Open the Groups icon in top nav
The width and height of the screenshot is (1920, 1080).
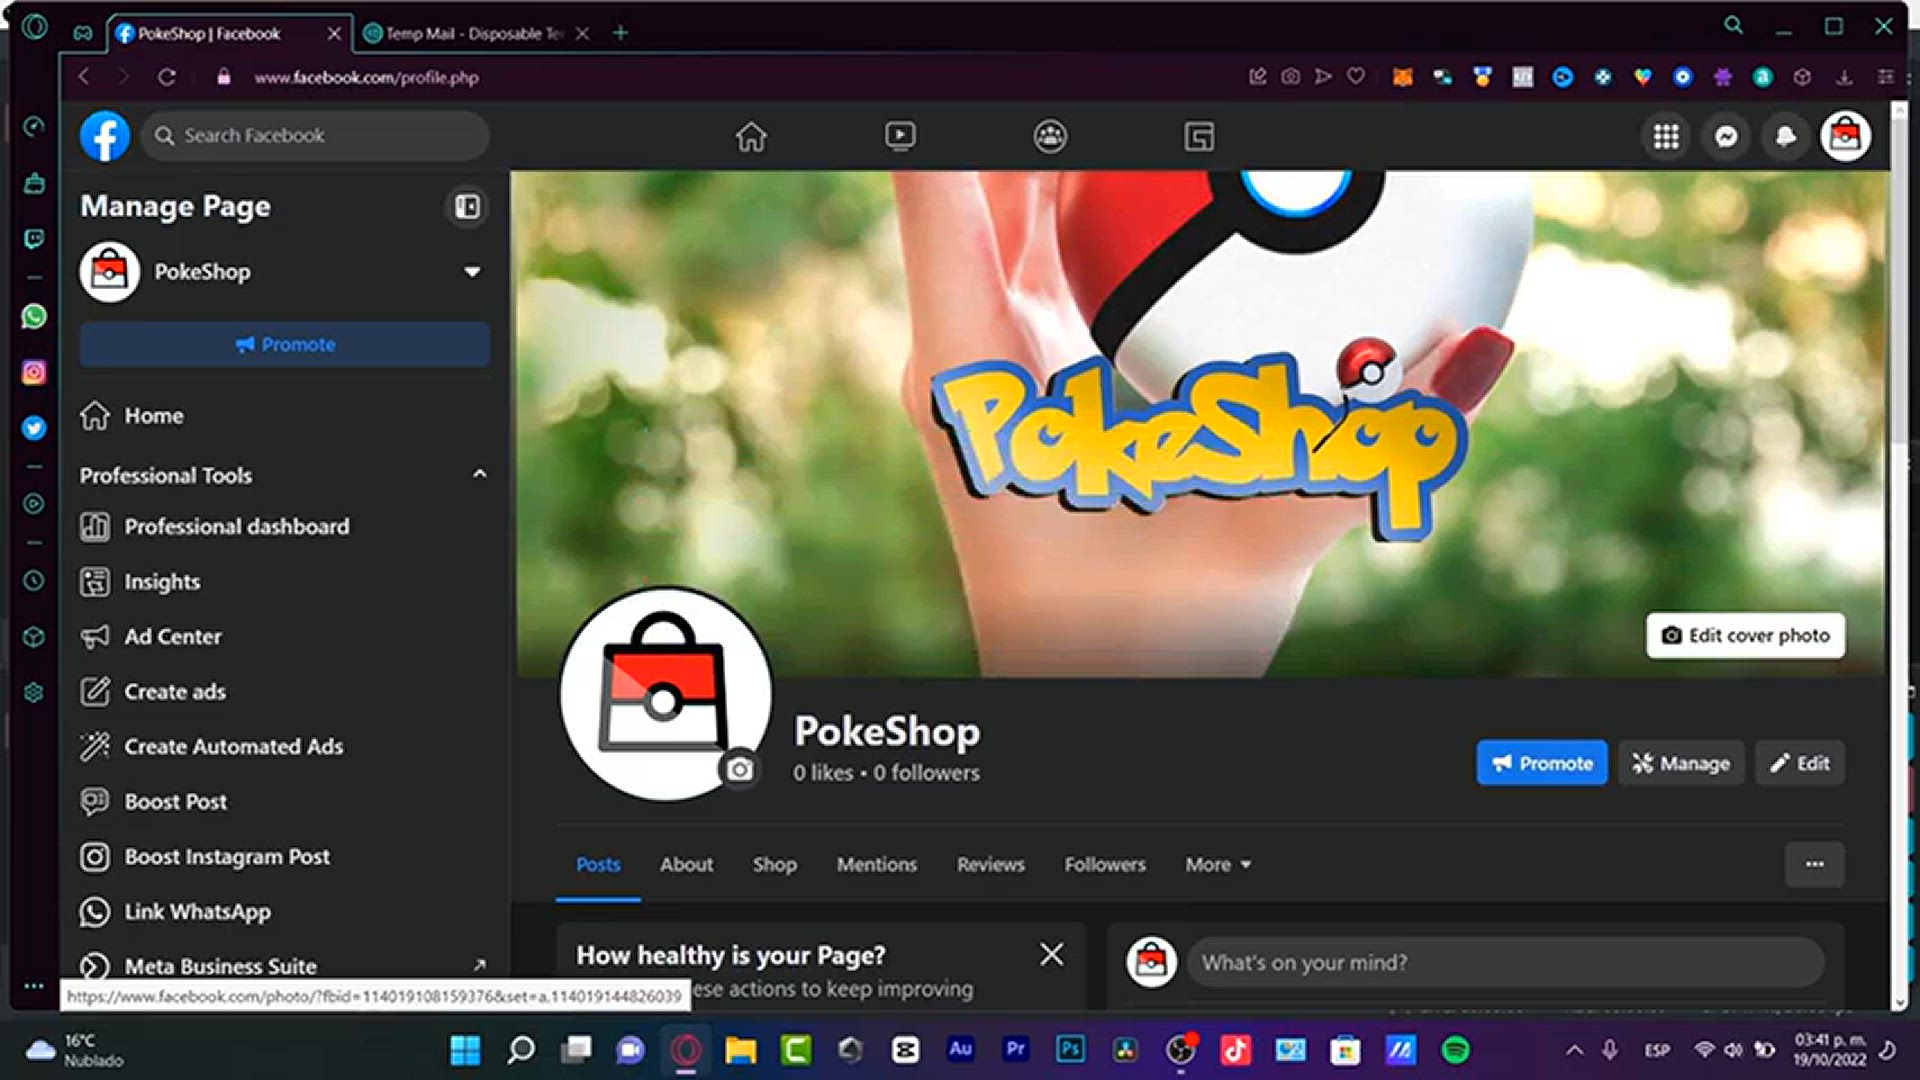point(1050,136)
